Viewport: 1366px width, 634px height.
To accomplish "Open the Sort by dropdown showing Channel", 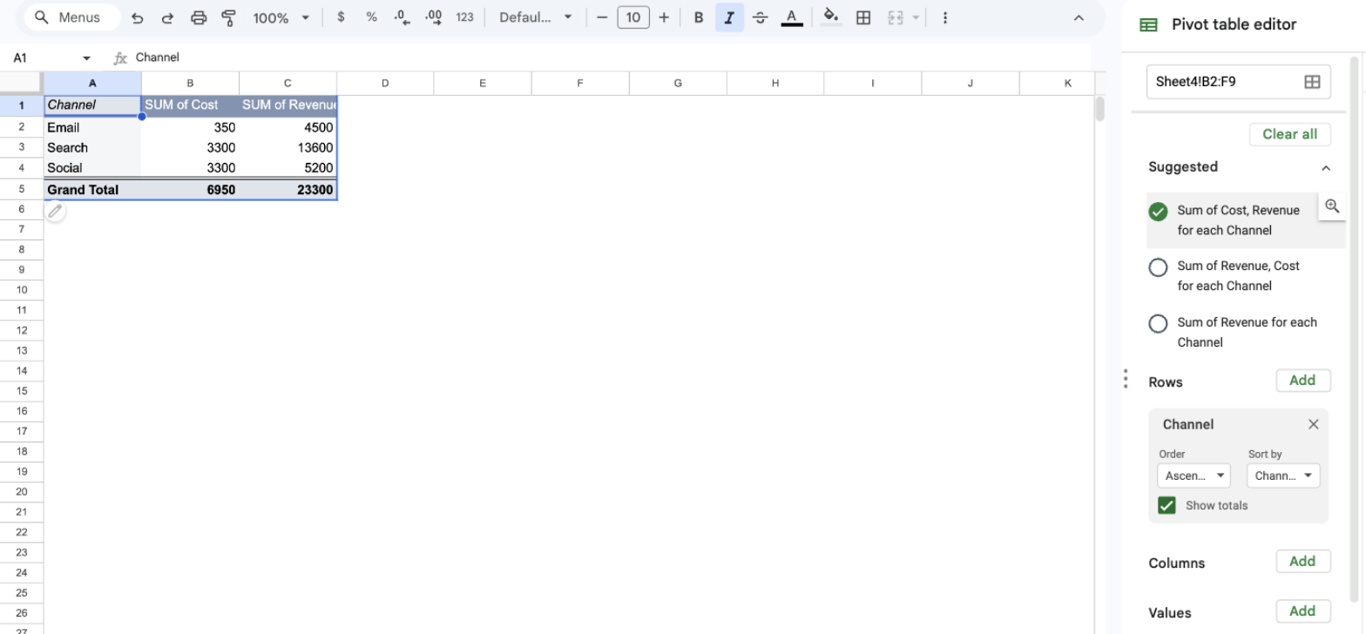I will tap(1284, 476).
